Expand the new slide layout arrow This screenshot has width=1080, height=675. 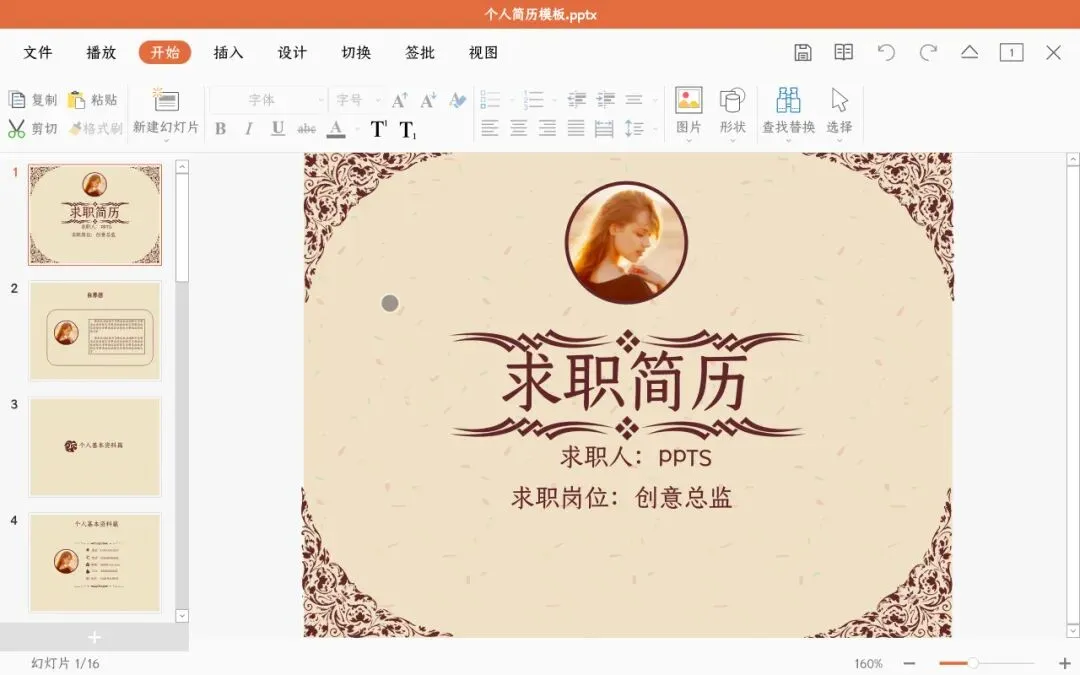pyautogui.click(x=166, y=140)
